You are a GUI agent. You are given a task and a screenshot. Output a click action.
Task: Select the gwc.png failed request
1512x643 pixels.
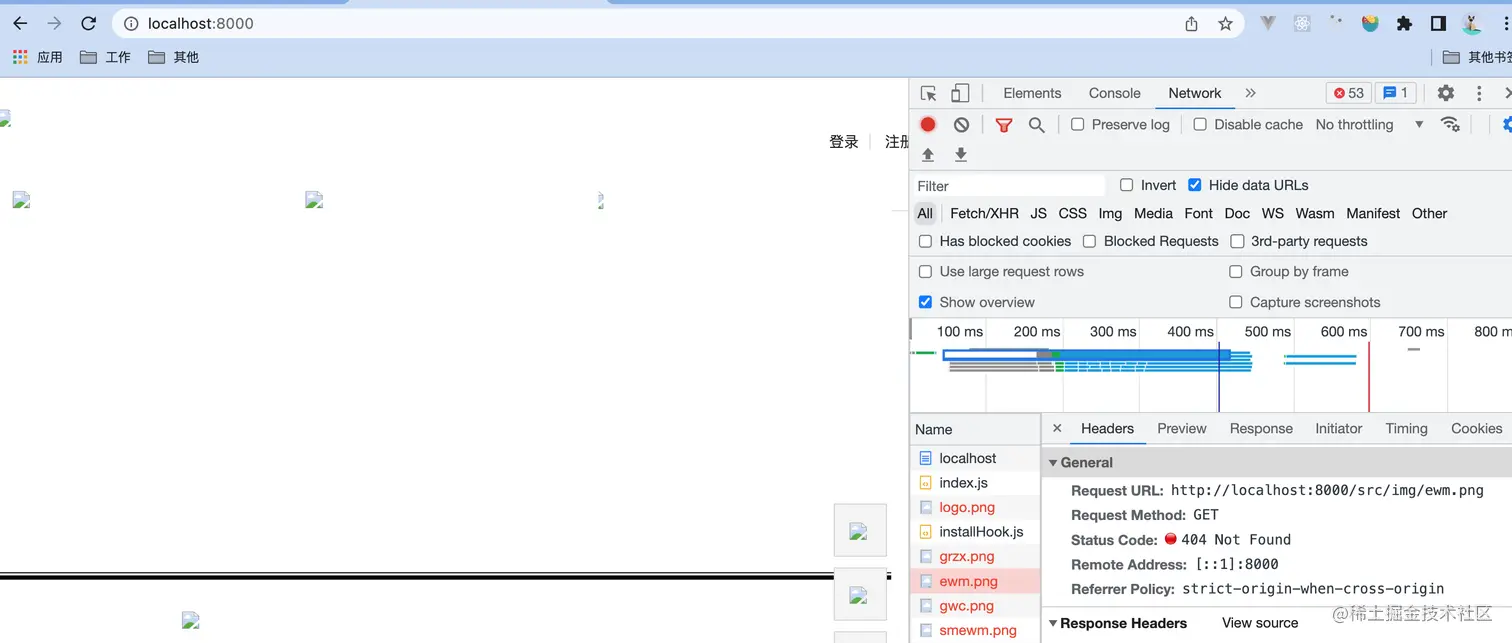point(975,606)
